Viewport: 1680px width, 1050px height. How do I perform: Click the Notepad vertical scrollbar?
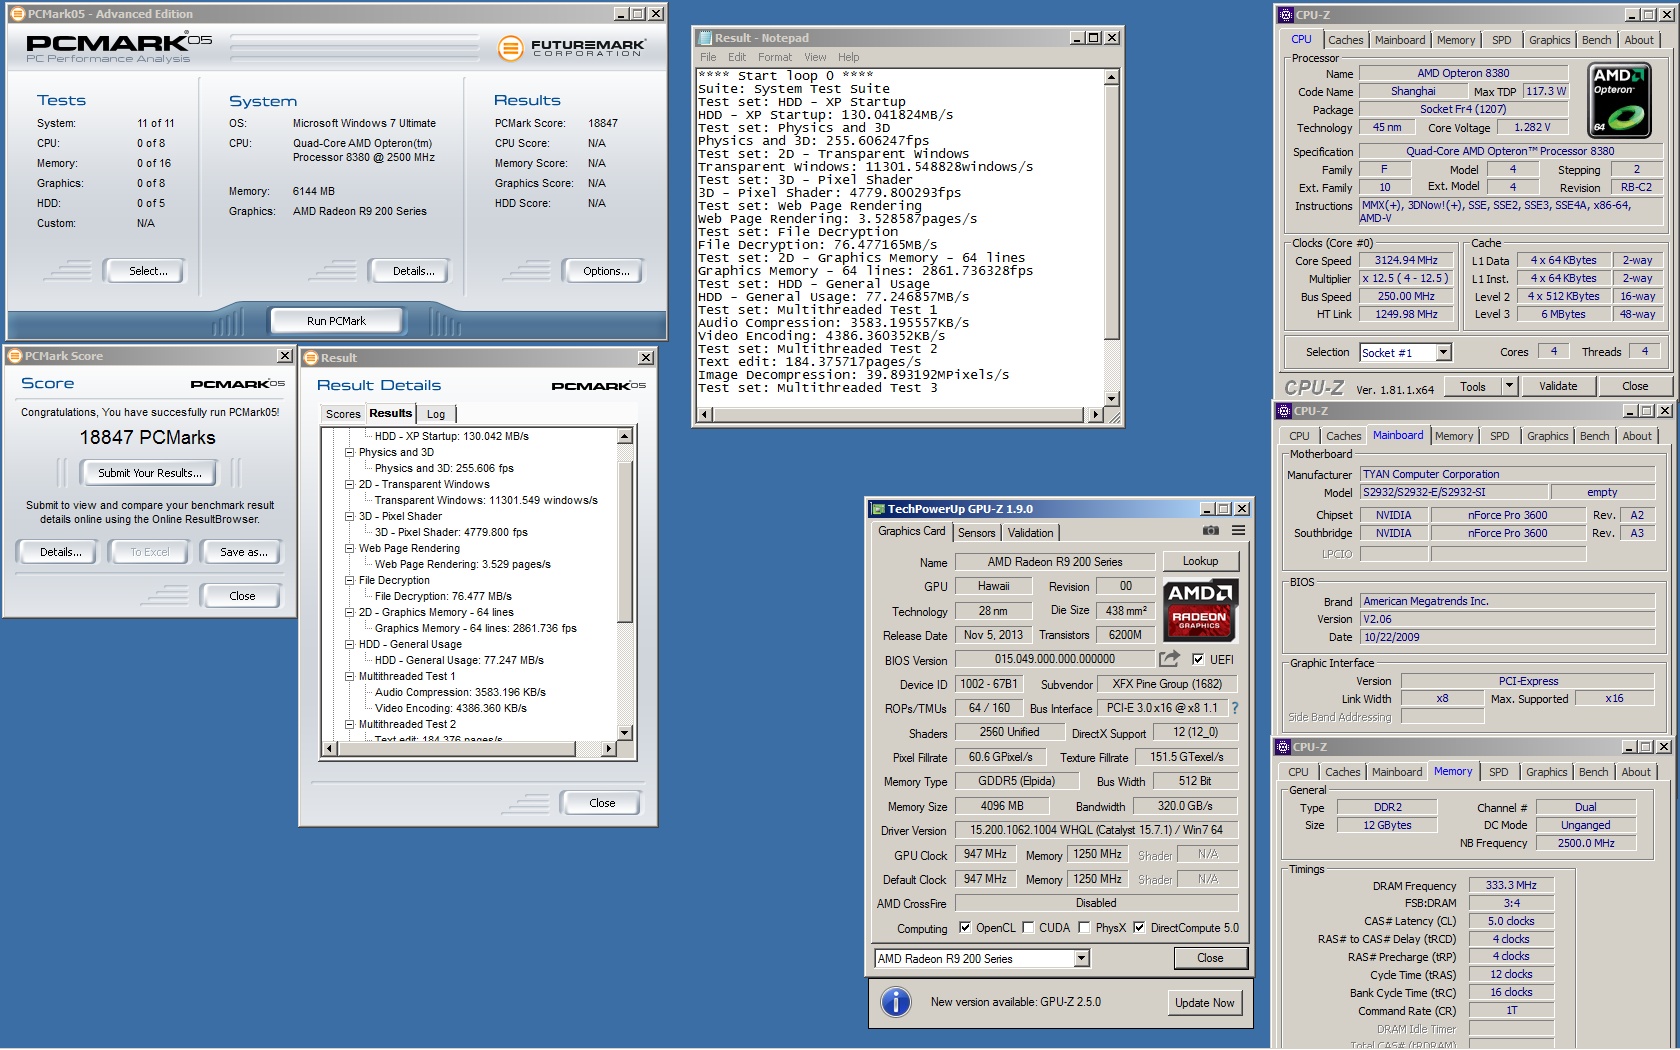[x=1112, y=237]
